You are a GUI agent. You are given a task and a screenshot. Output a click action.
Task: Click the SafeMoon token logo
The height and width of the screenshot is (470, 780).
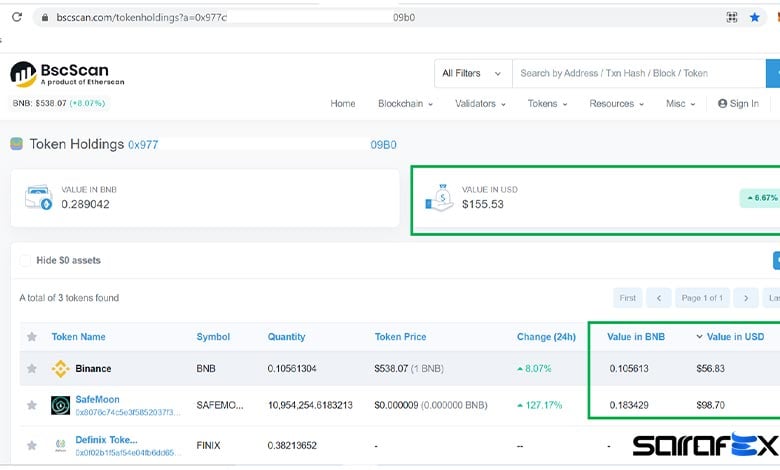tap(61, 405)
